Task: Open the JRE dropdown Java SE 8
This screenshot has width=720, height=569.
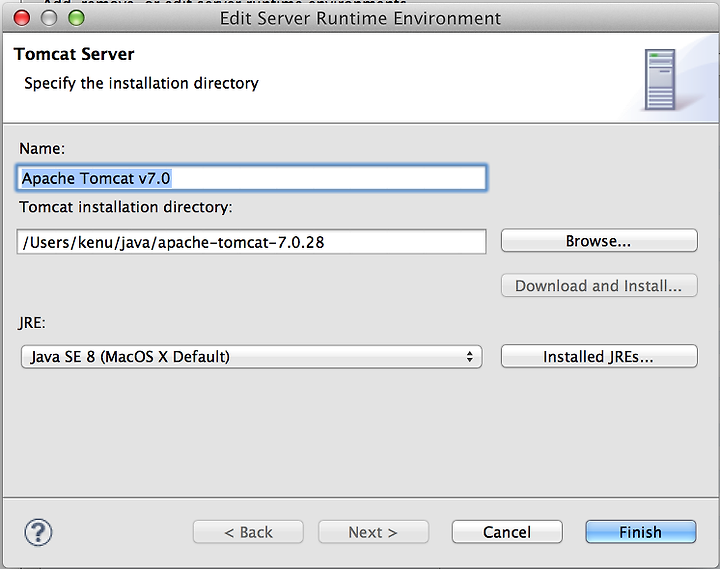Action: pyautogui.click(x=251, y=357)
